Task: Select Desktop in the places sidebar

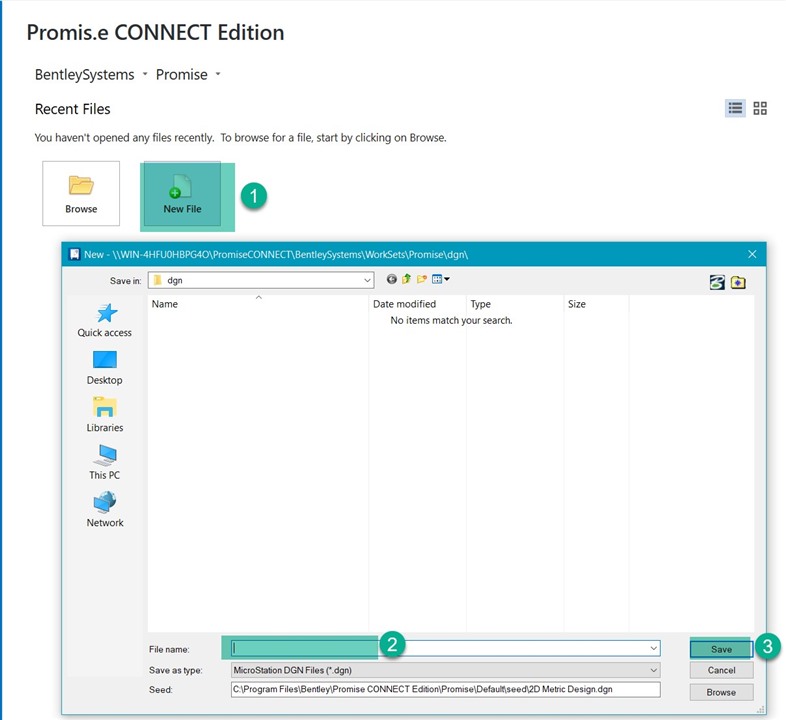Action: 105,368
